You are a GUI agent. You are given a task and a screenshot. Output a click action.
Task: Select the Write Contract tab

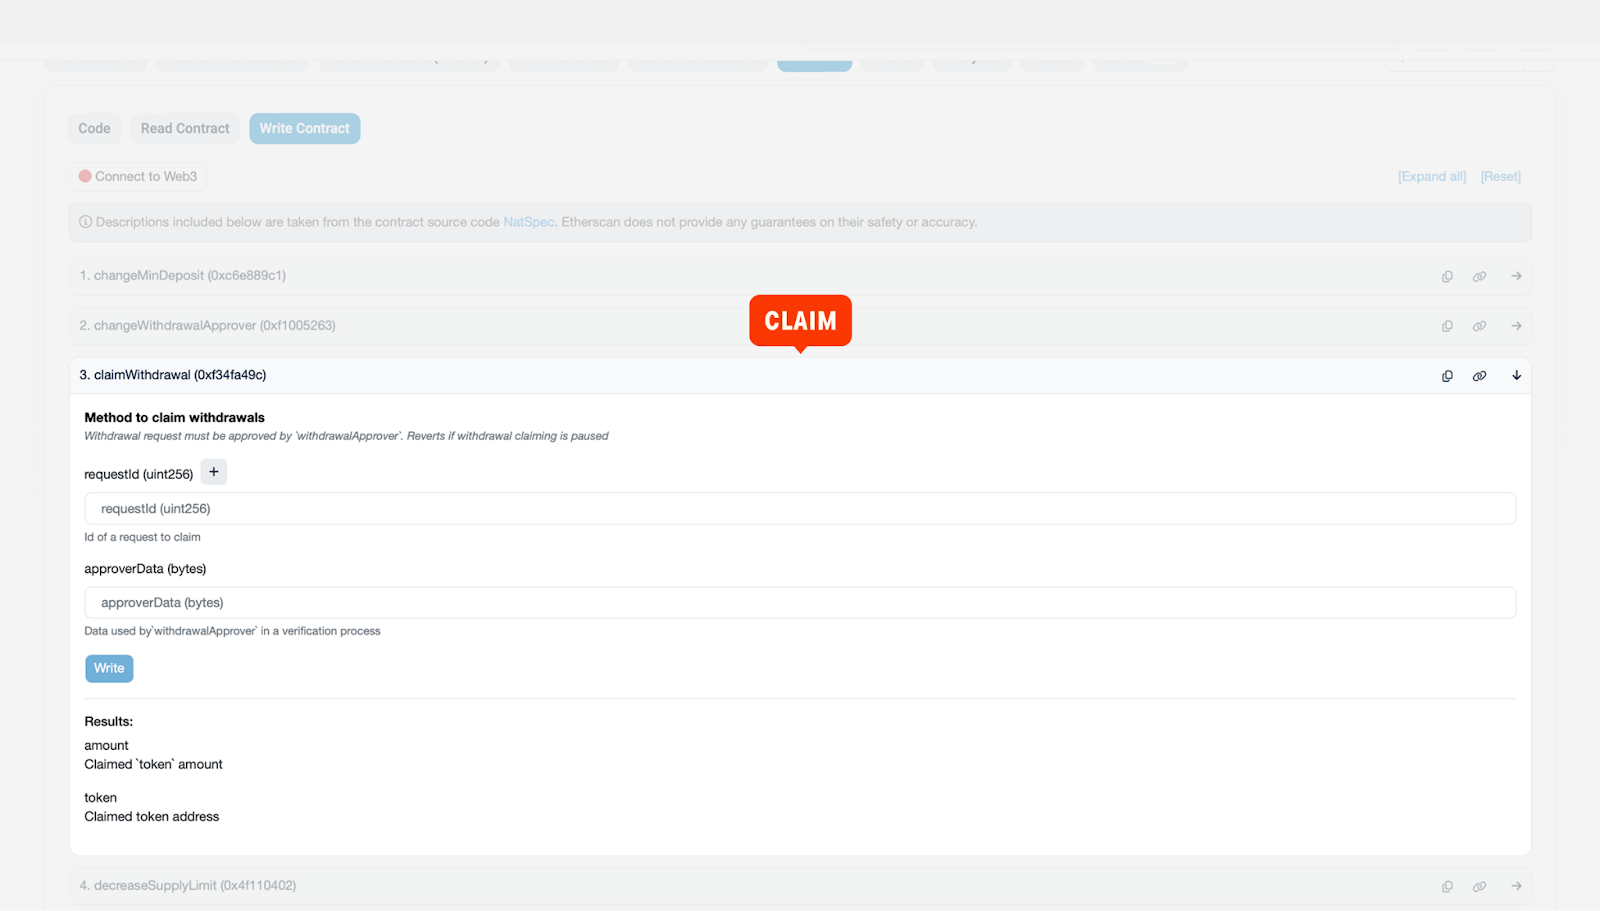click(304, 128)
